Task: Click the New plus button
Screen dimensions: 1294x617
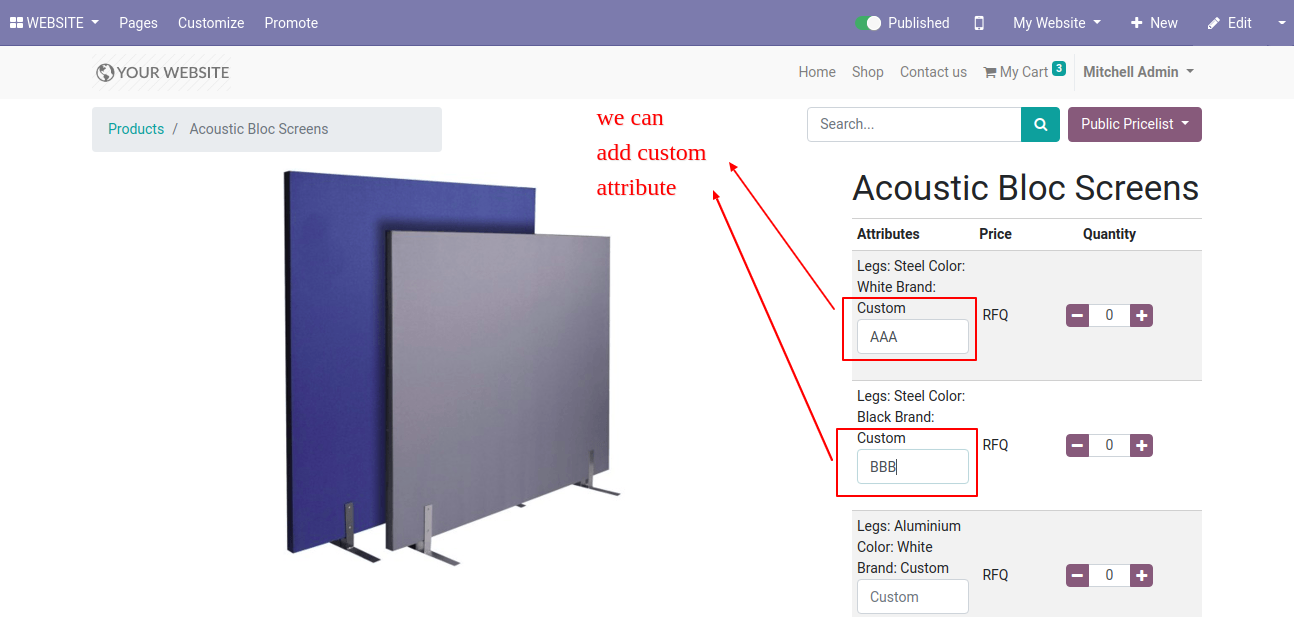Action: click(x=1154, y=23)
